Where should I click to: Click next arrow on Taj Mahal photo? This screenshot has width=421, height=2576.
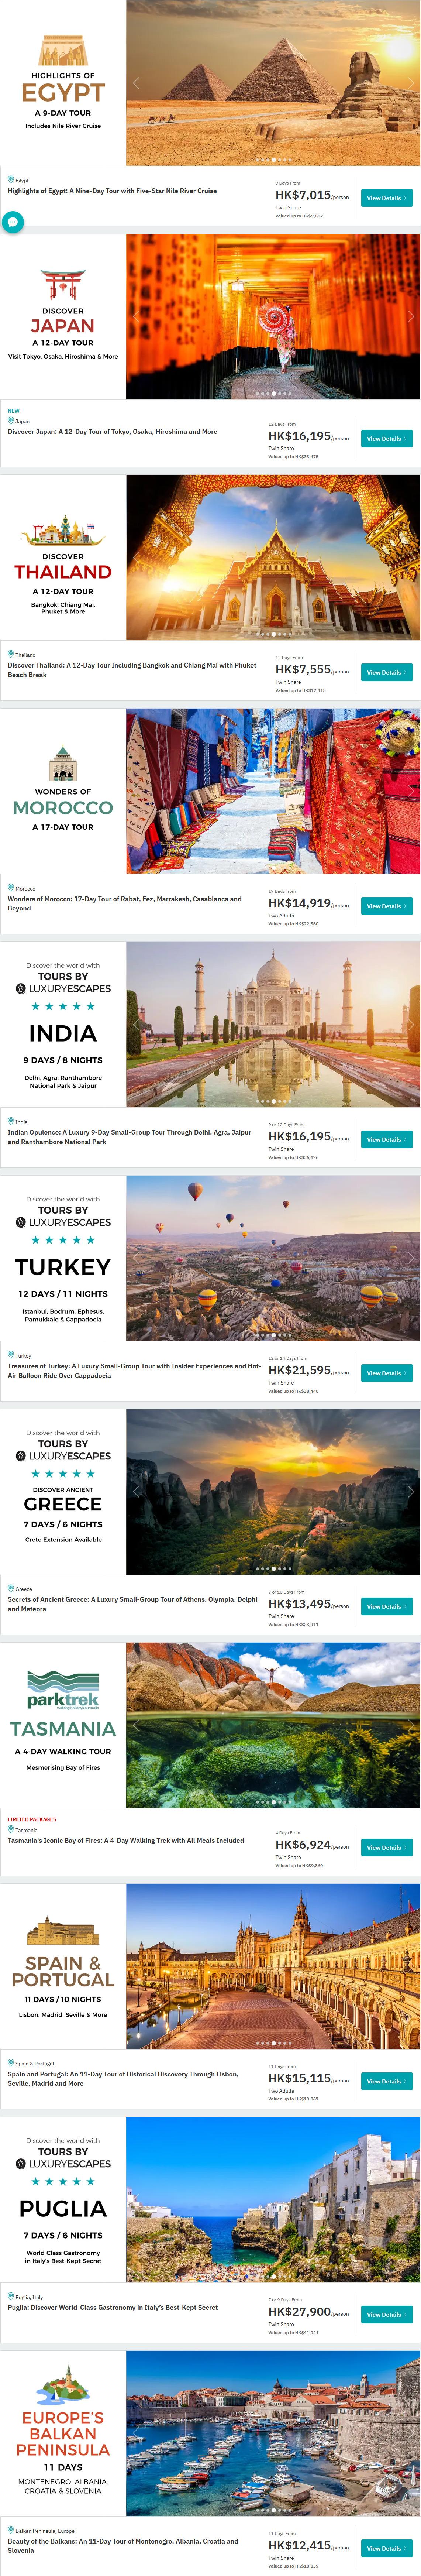pyautogui.click(x=410, y=1024)
